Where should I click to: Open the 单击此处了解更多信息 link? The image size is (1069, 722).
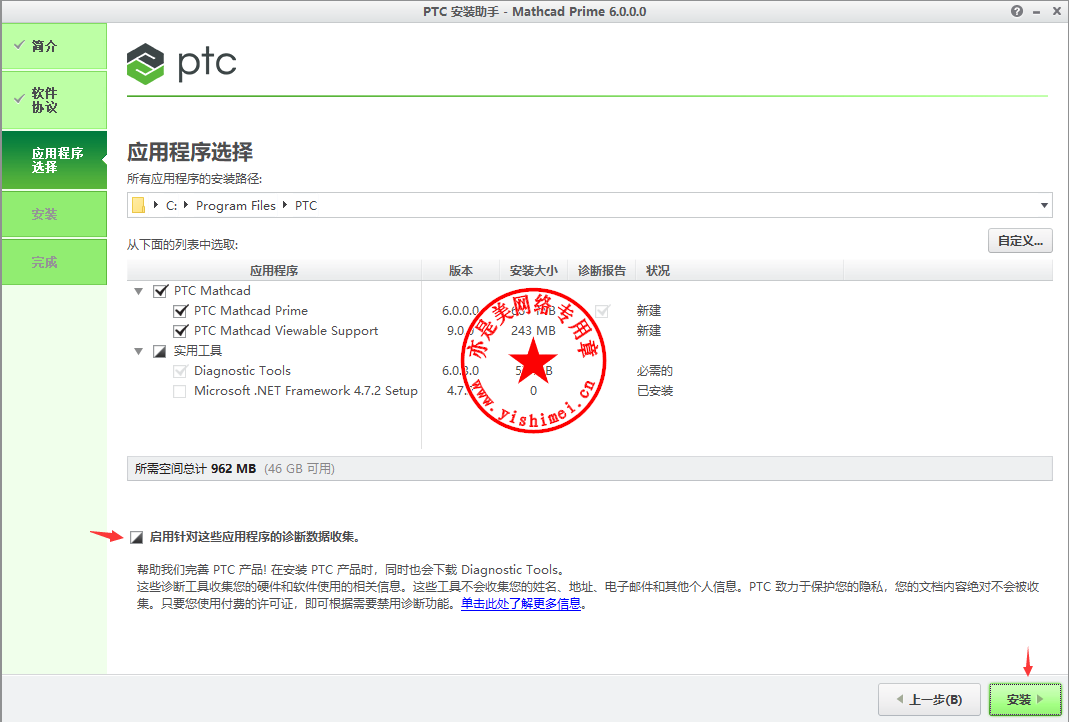(x=521, y=603)
